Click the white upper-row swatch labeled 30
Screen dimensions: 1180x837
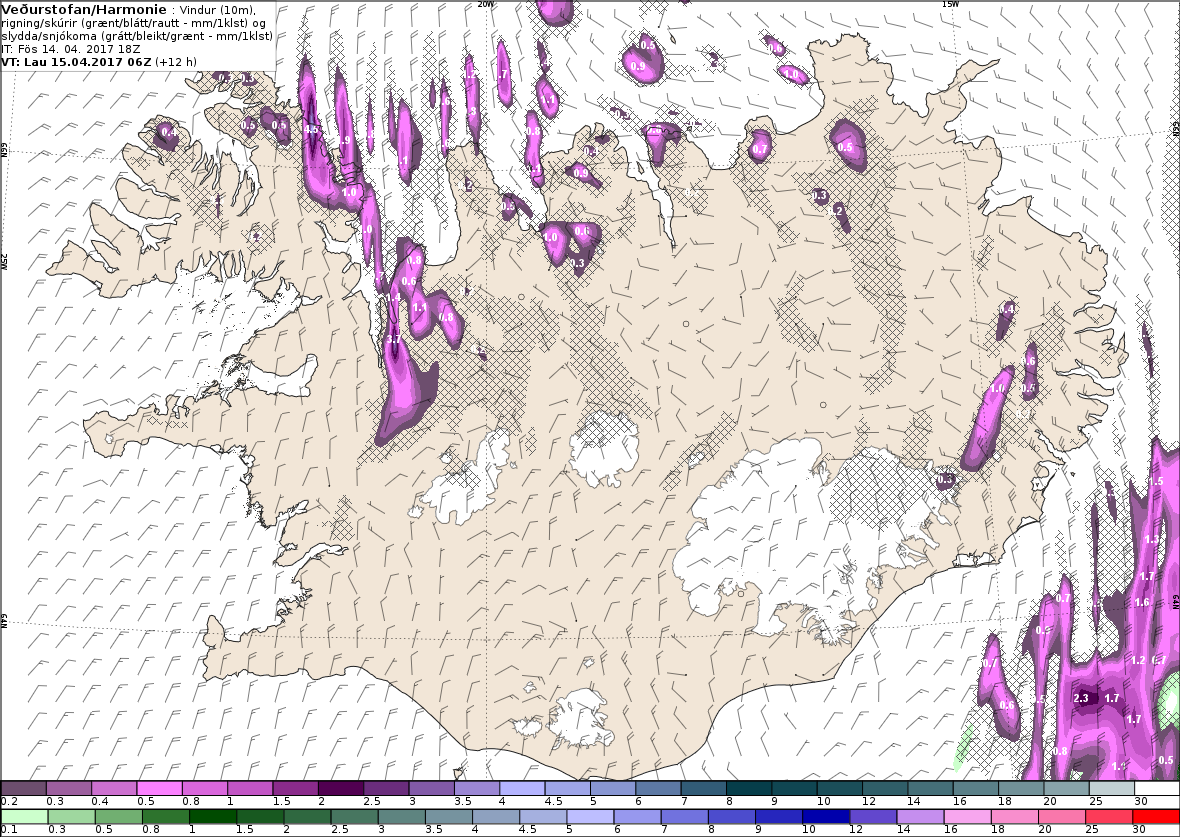(1157, 788)
